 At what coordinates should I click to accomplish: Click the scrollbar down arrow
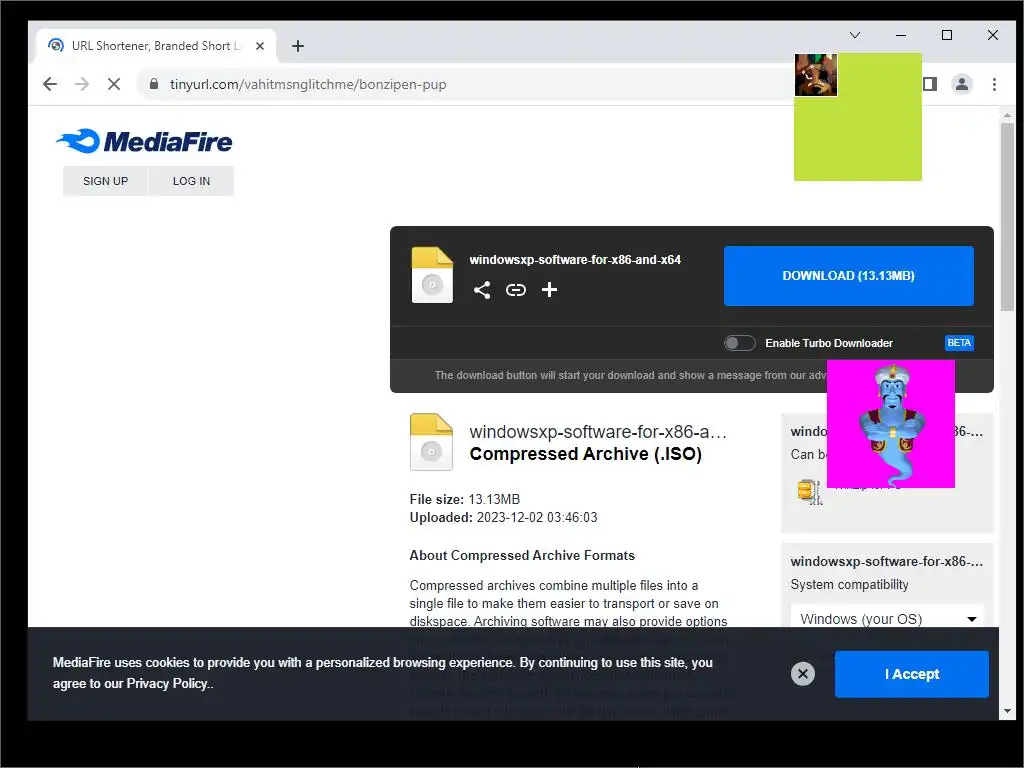pyautogui.click(x=1007, y=711)
